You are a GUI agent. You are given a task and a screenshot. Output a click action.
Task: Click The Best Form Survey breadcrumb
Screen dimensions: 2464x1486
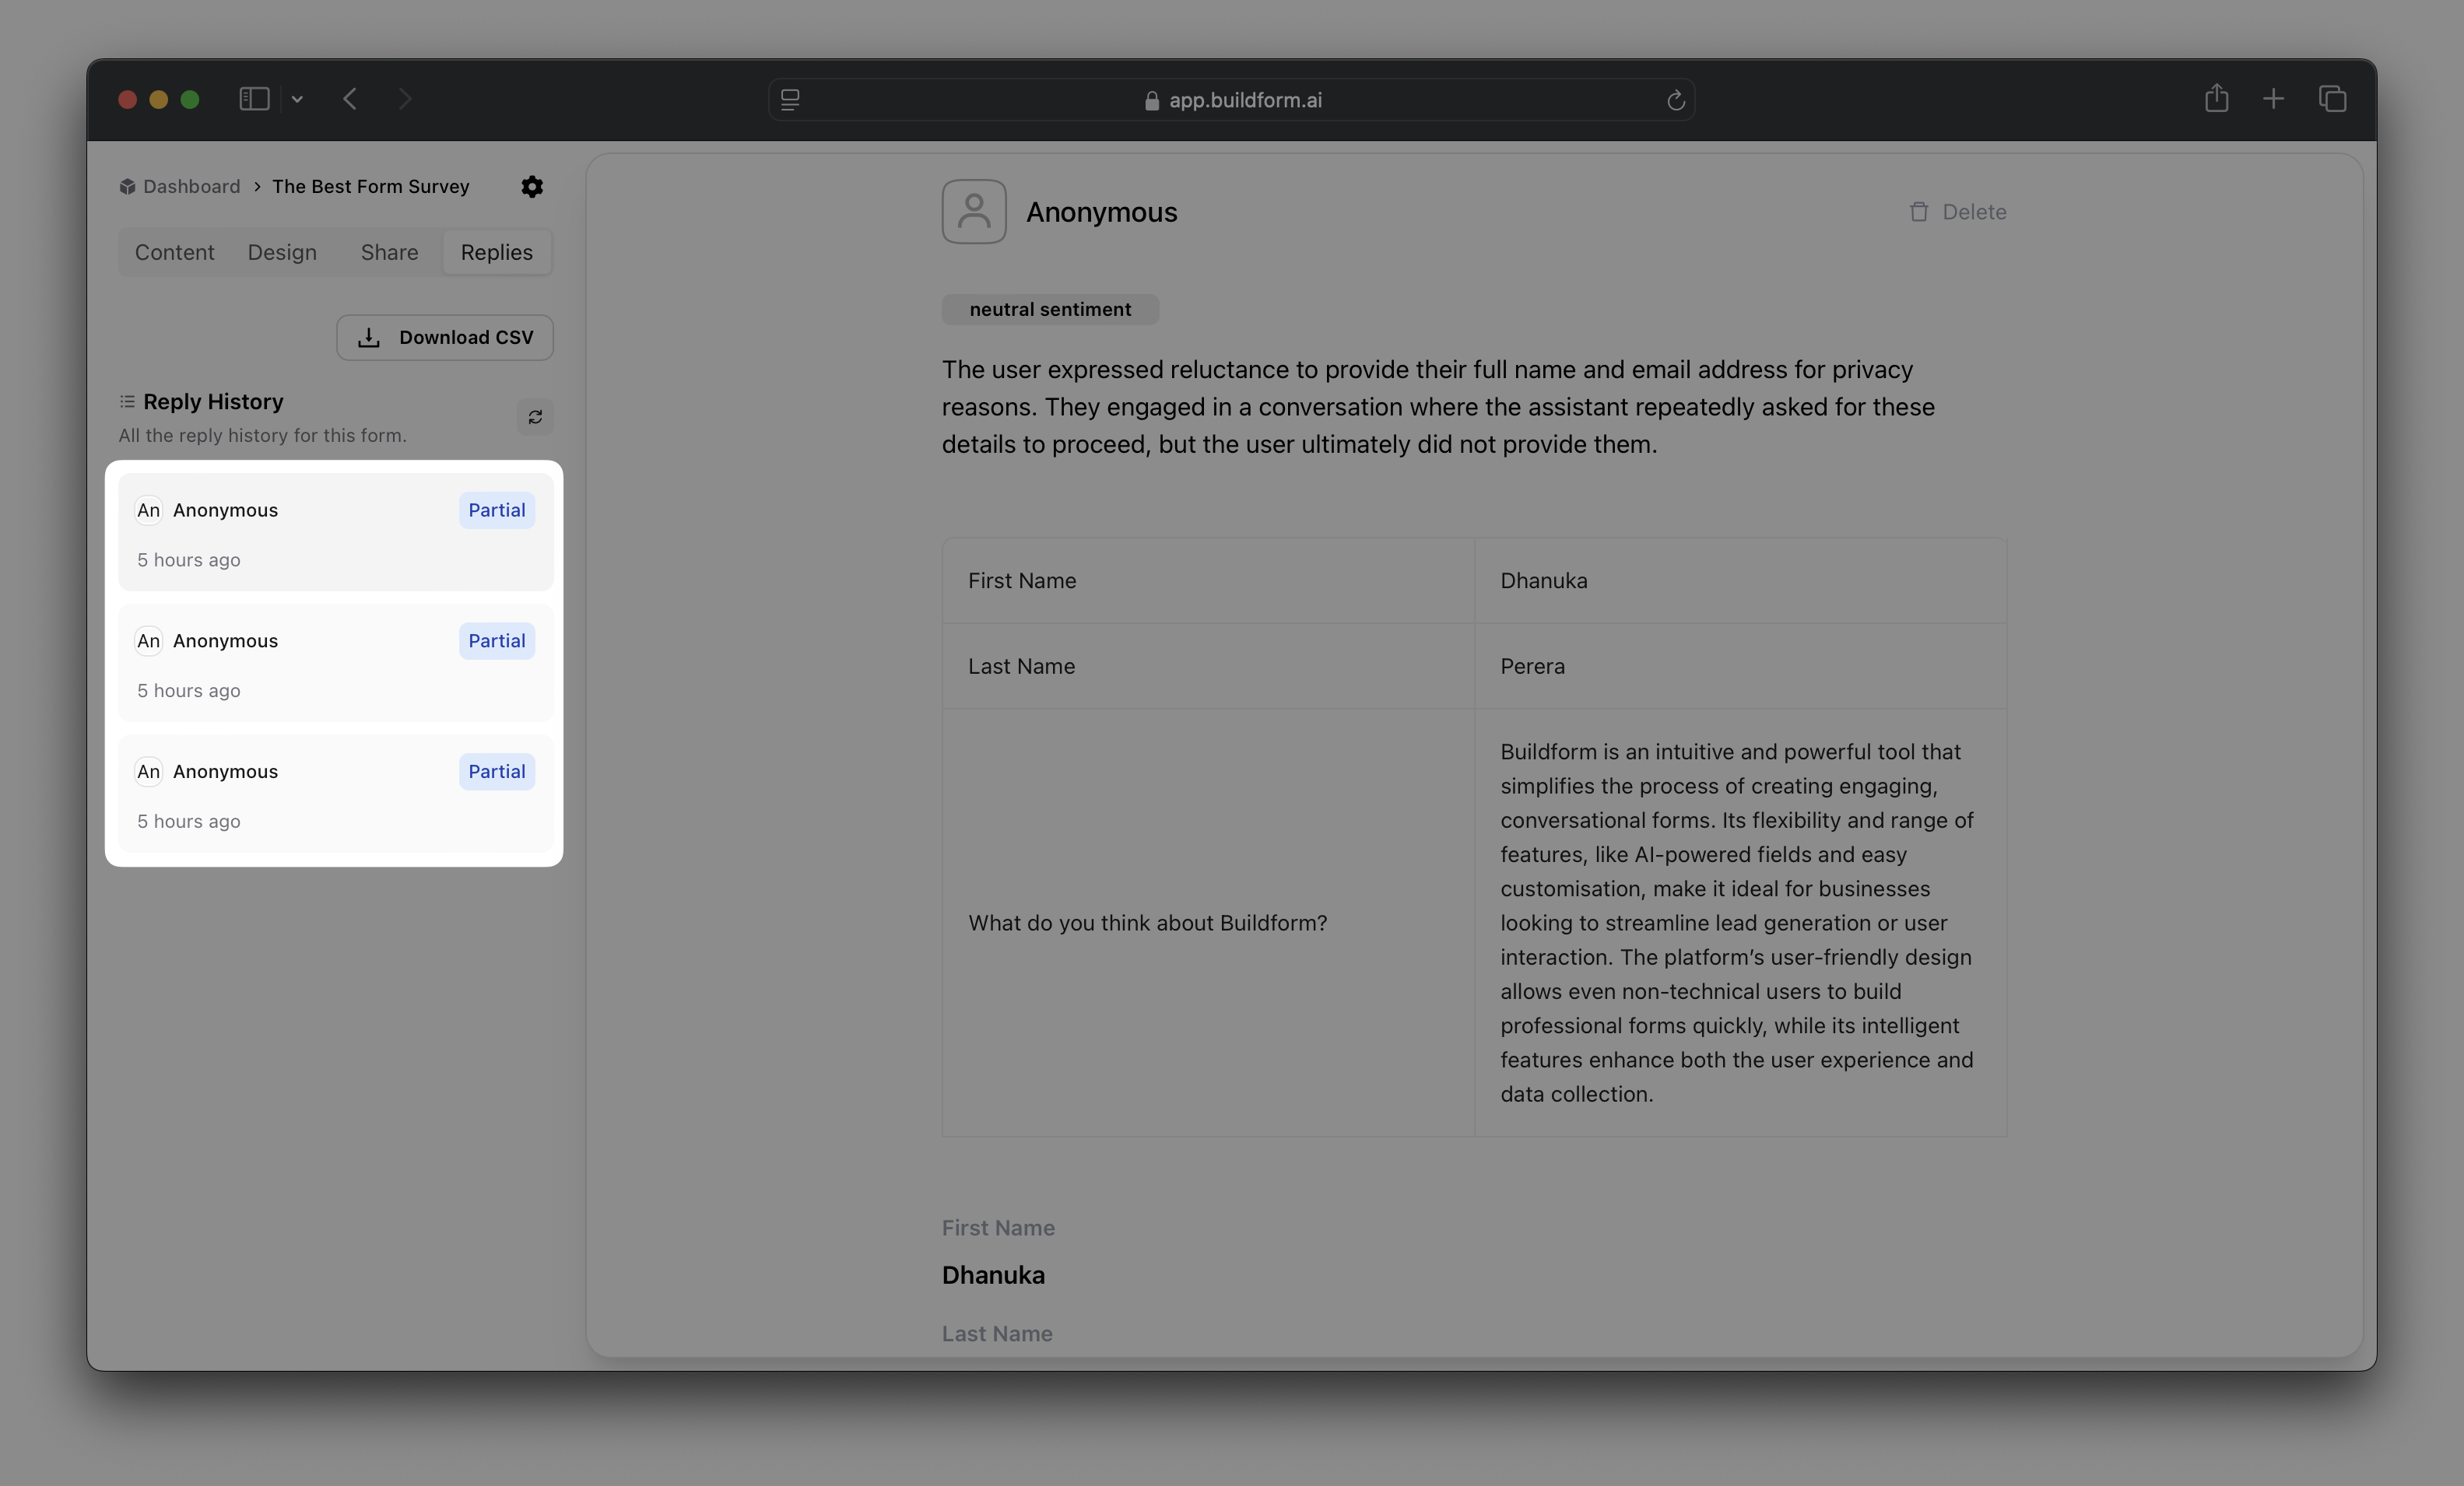click(371, 187)
